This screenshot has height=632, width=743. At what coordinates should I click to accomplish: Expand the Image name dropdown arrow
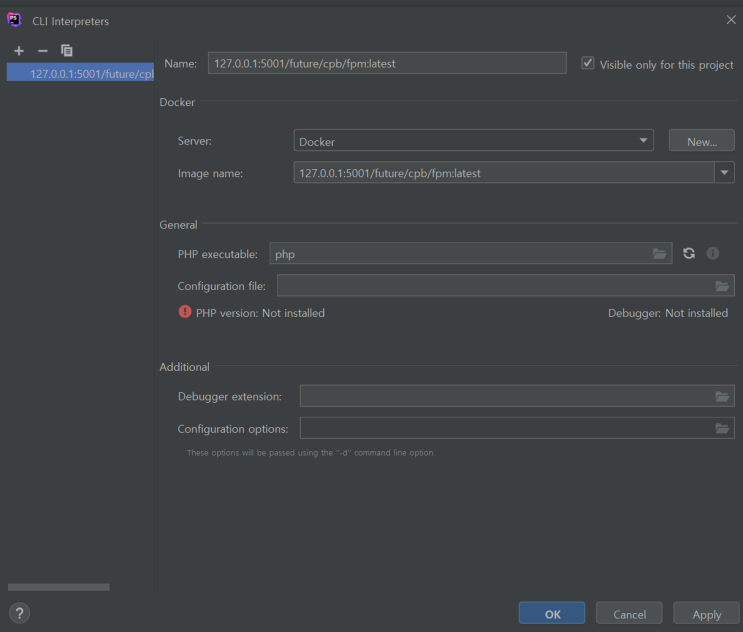point(724,173)
